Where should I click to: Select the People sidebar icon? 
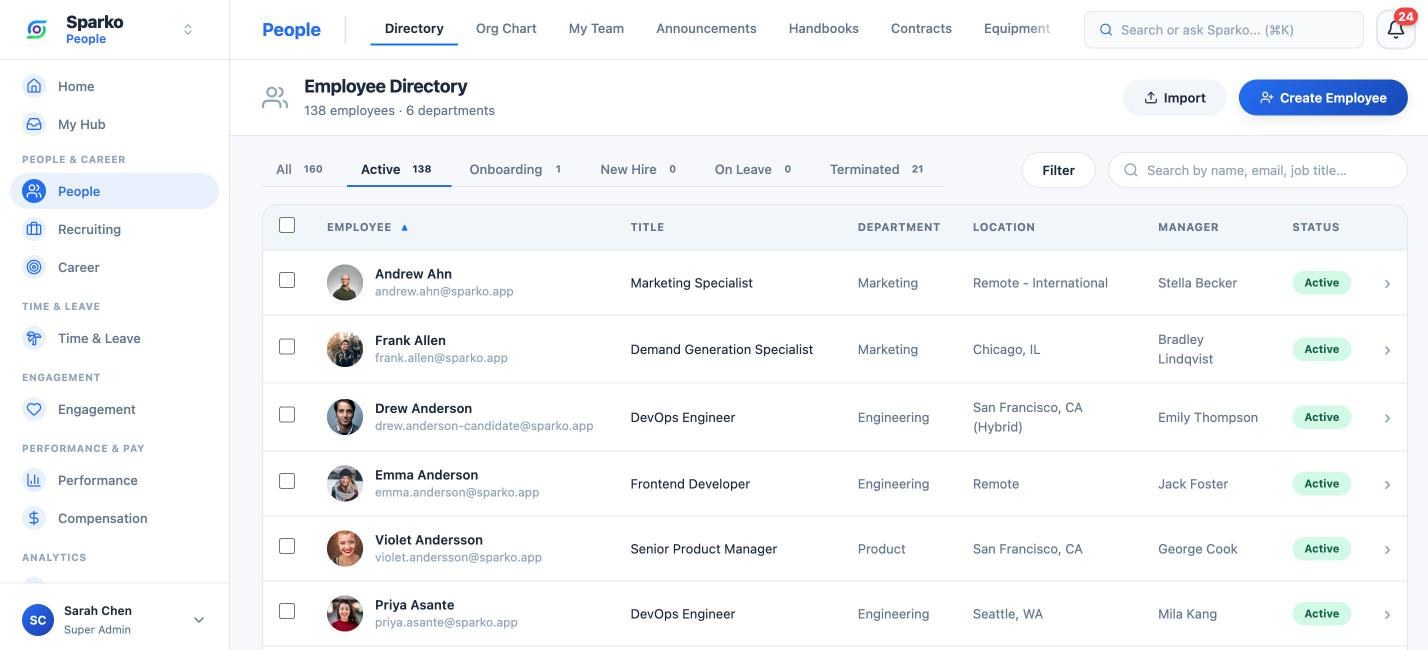[34, 191]
